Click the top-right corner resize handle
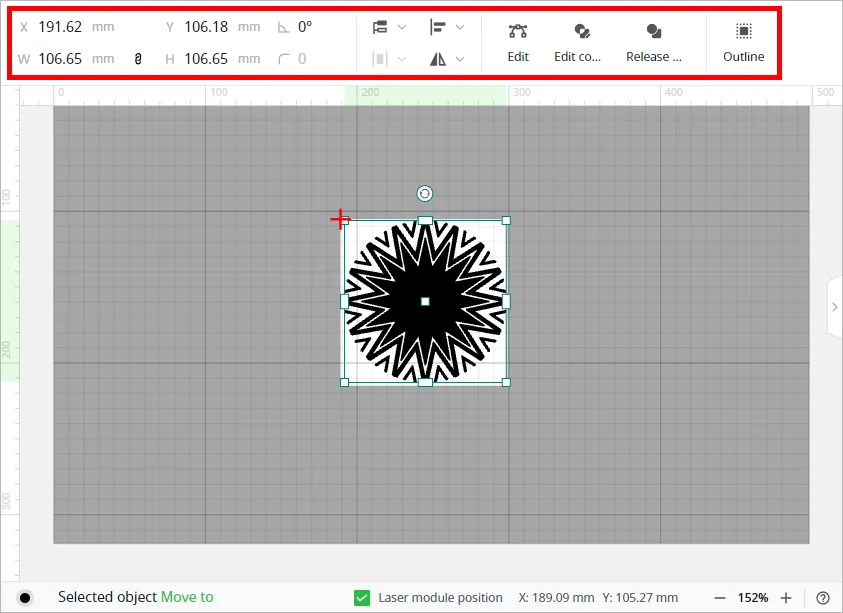 pos(506,220)
